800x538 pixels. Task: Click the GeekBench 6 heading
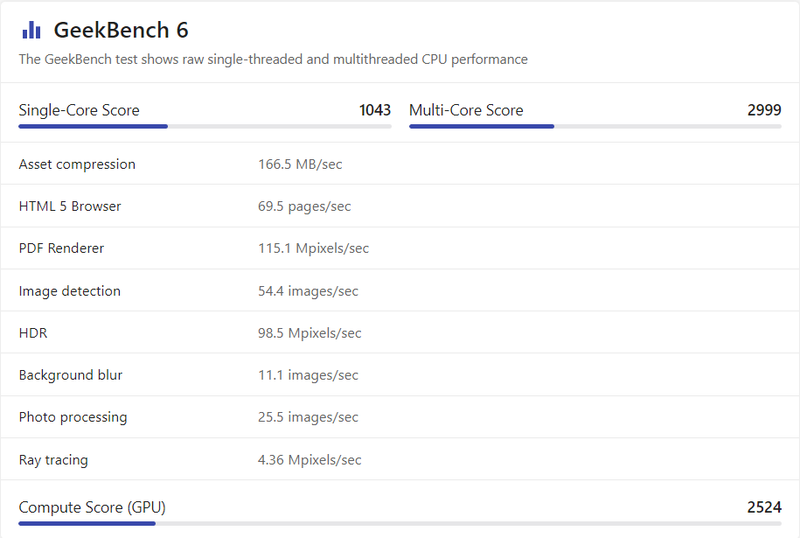pyautogui.click(x=121, y=30)
